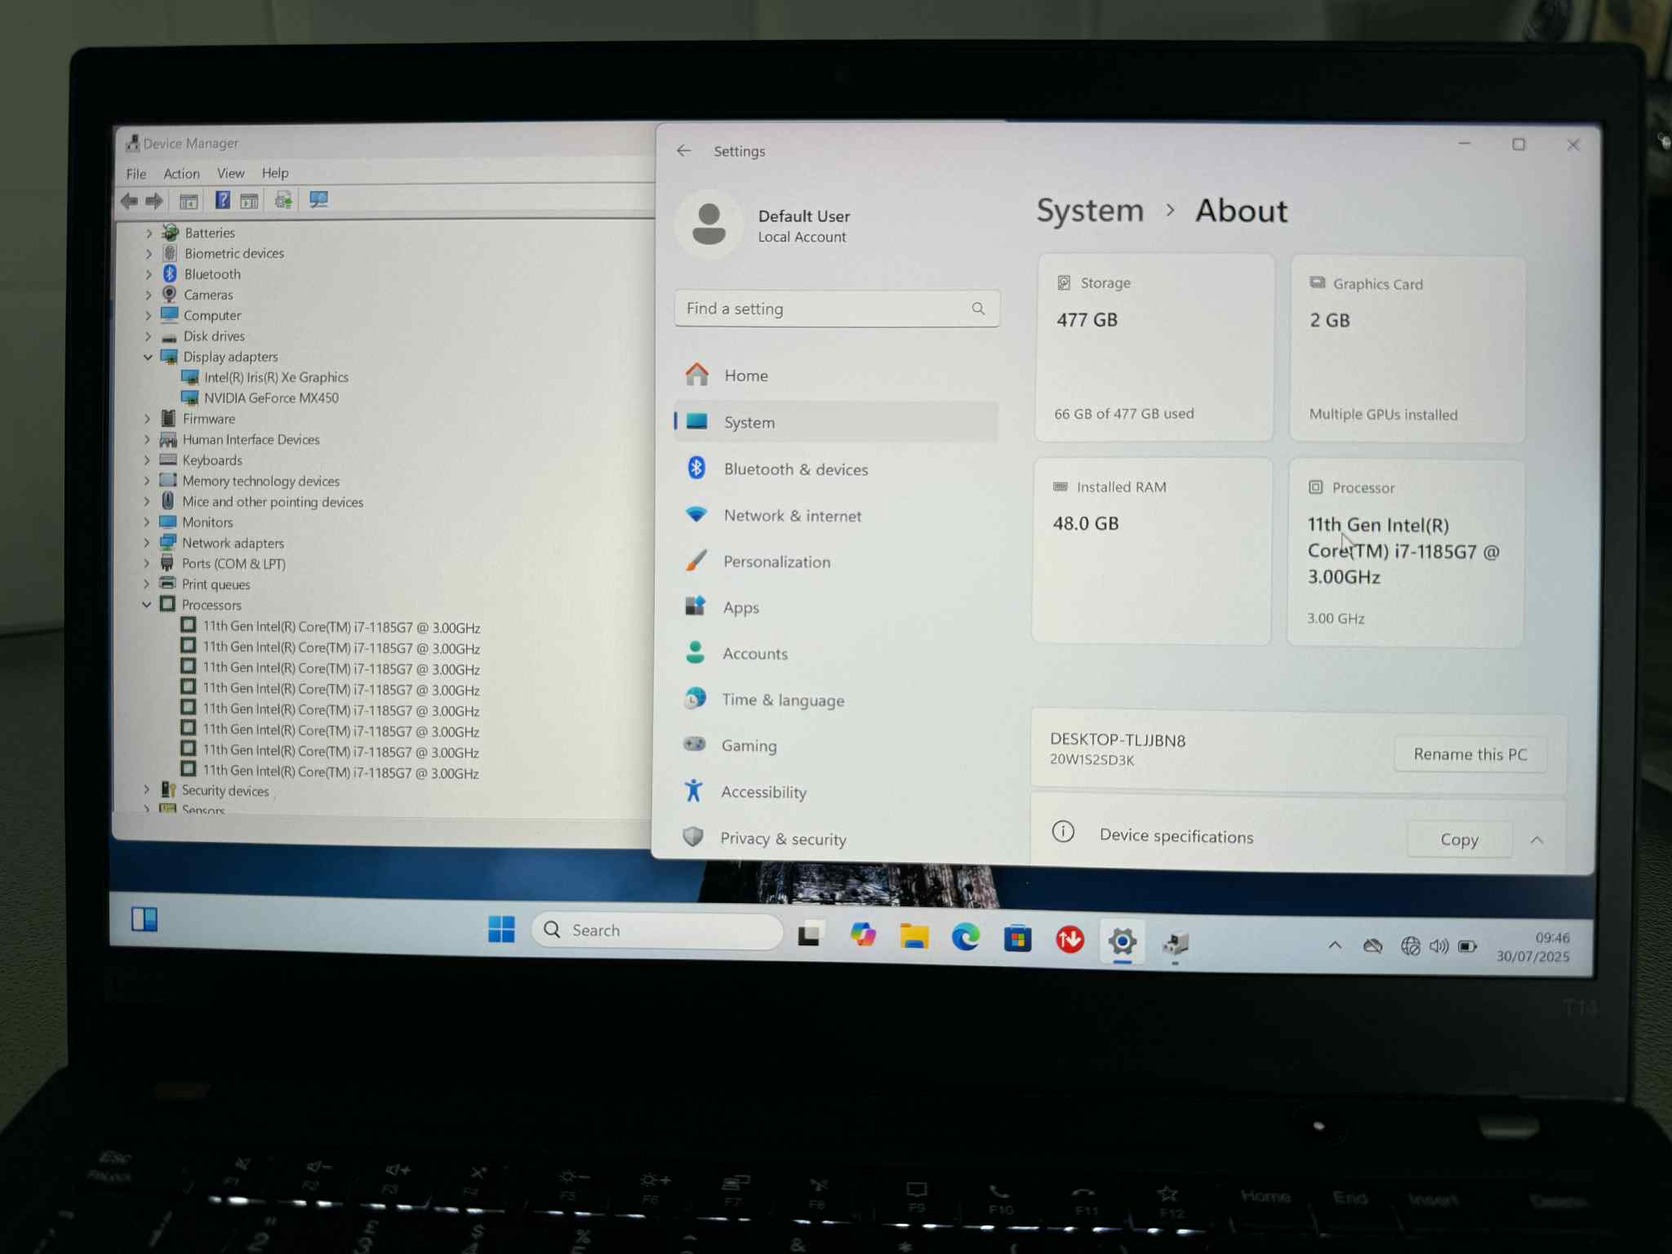Viewport: 1672px width, 1254px height.
Task: Open the Action menu in Device Manager
Action: (181, 174)
